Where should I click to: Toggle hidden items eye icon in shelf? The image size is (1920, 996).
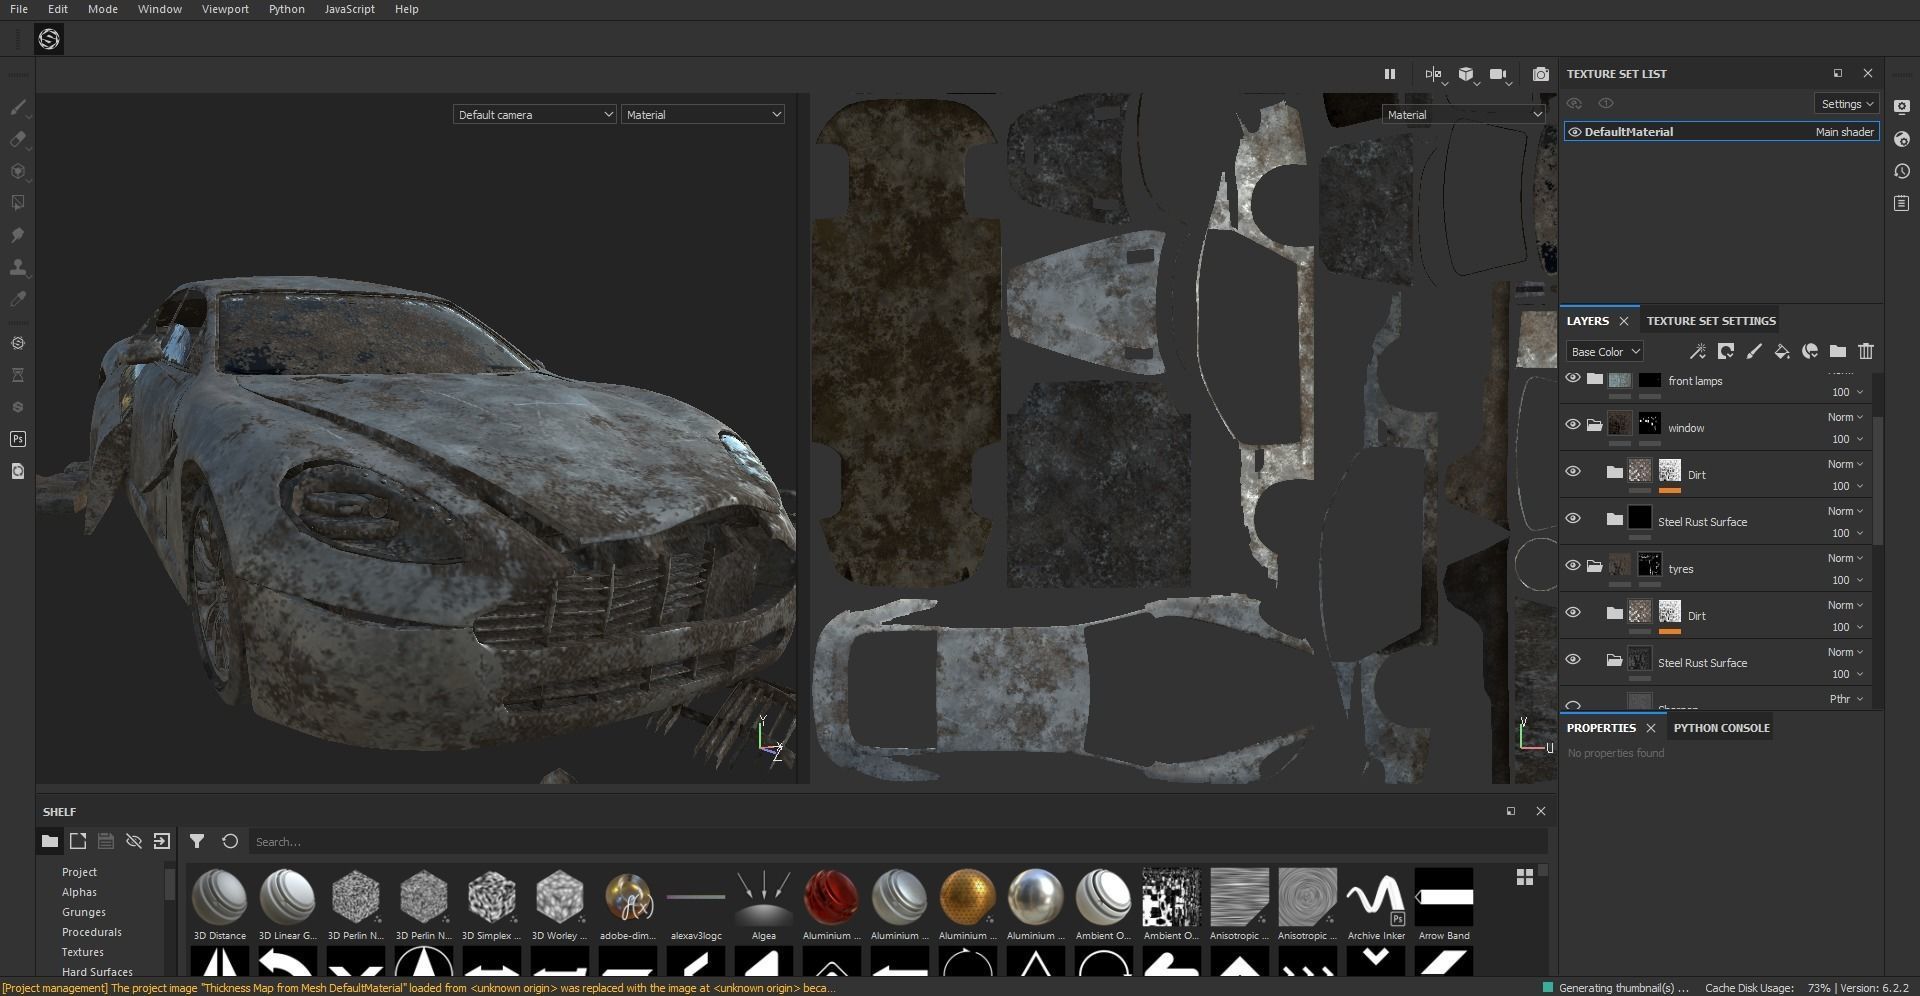tap(133, 841)
